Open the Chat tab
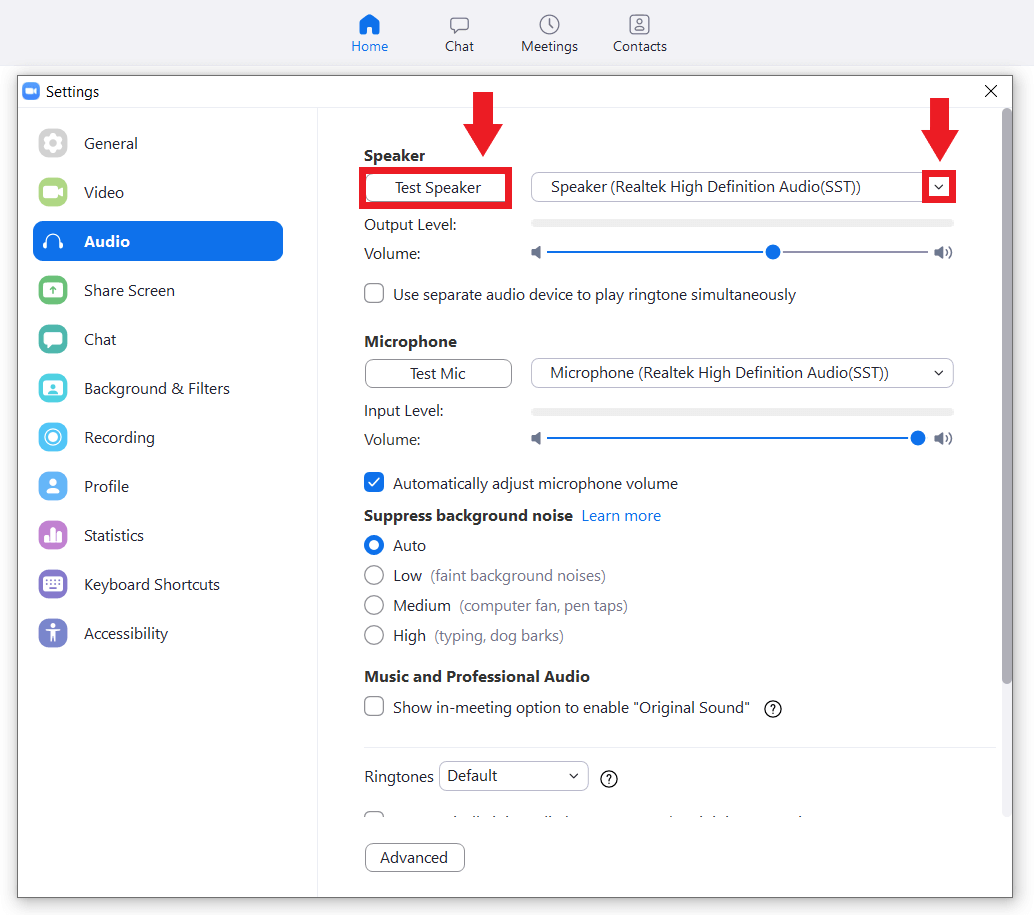Screen dimensions: 1034x915 click(x=459, y=33)
